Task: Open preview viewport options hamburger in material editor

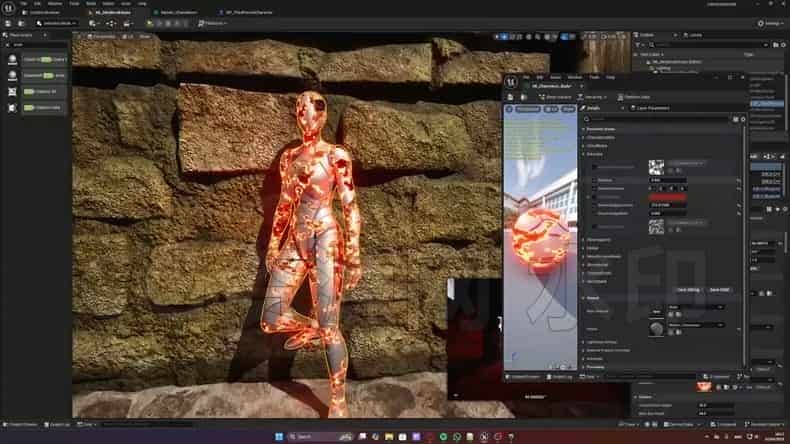Action: coord(509,109)
